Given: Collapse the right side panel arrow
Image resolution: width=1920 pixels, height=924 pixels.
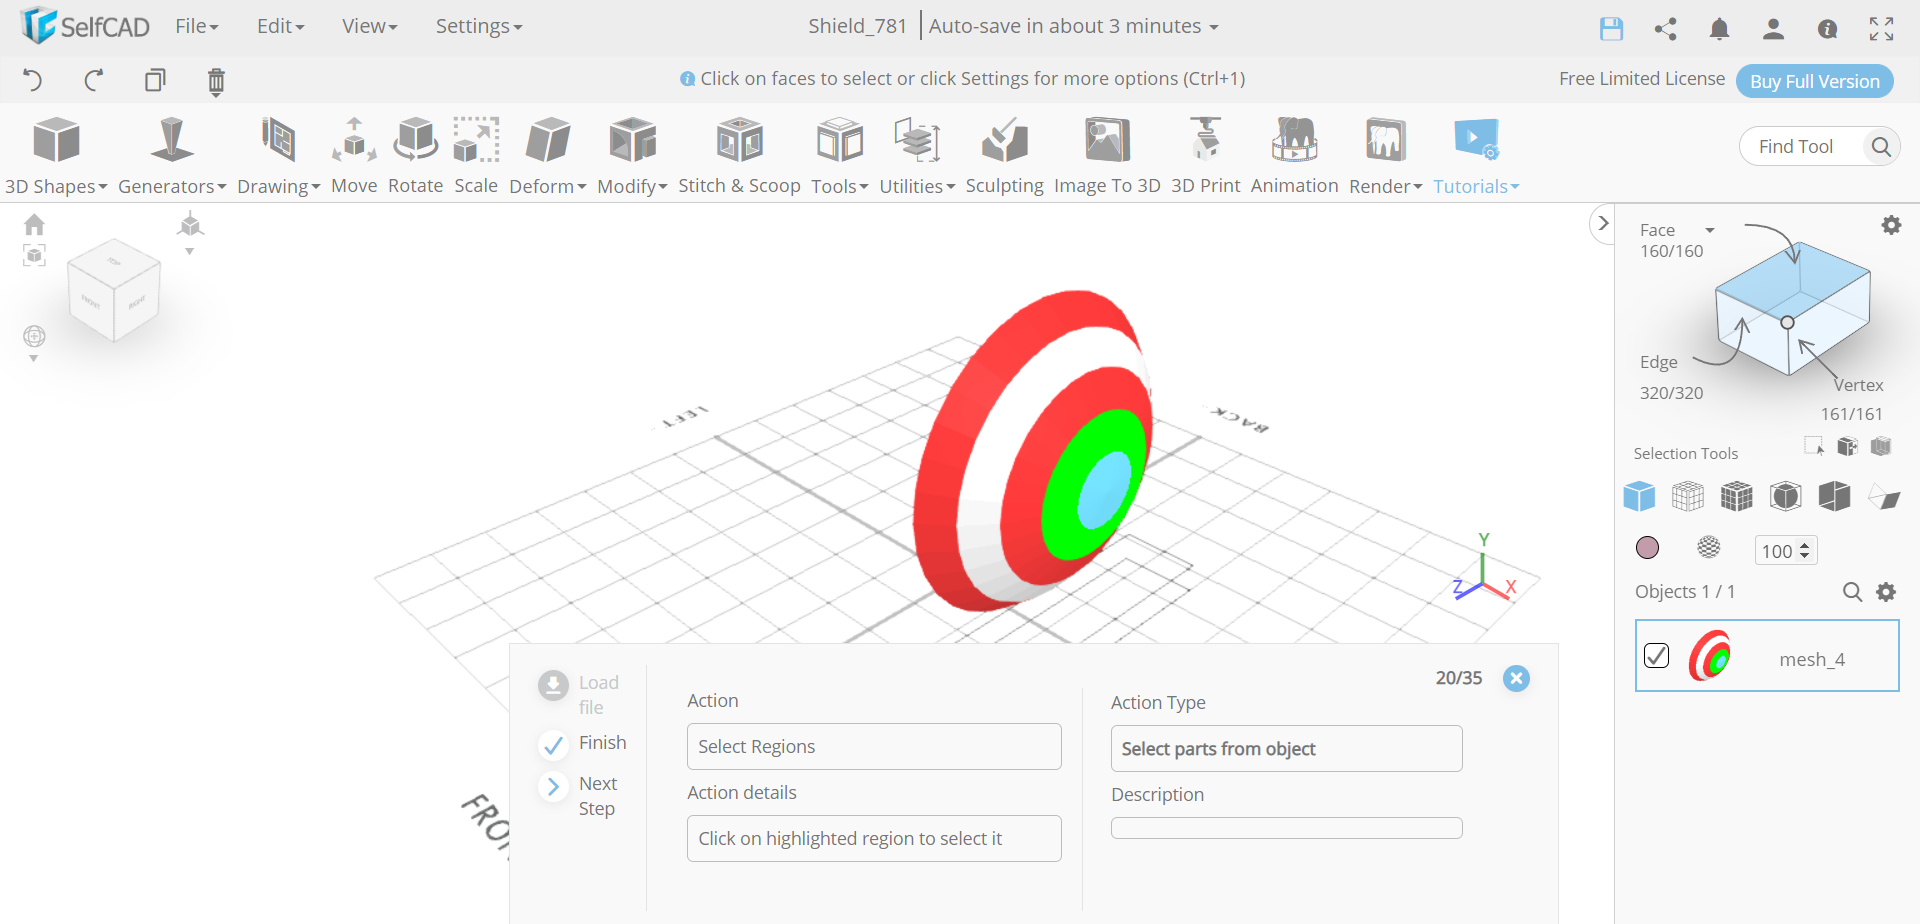Looking at the screenshot, I should 1603,223.
